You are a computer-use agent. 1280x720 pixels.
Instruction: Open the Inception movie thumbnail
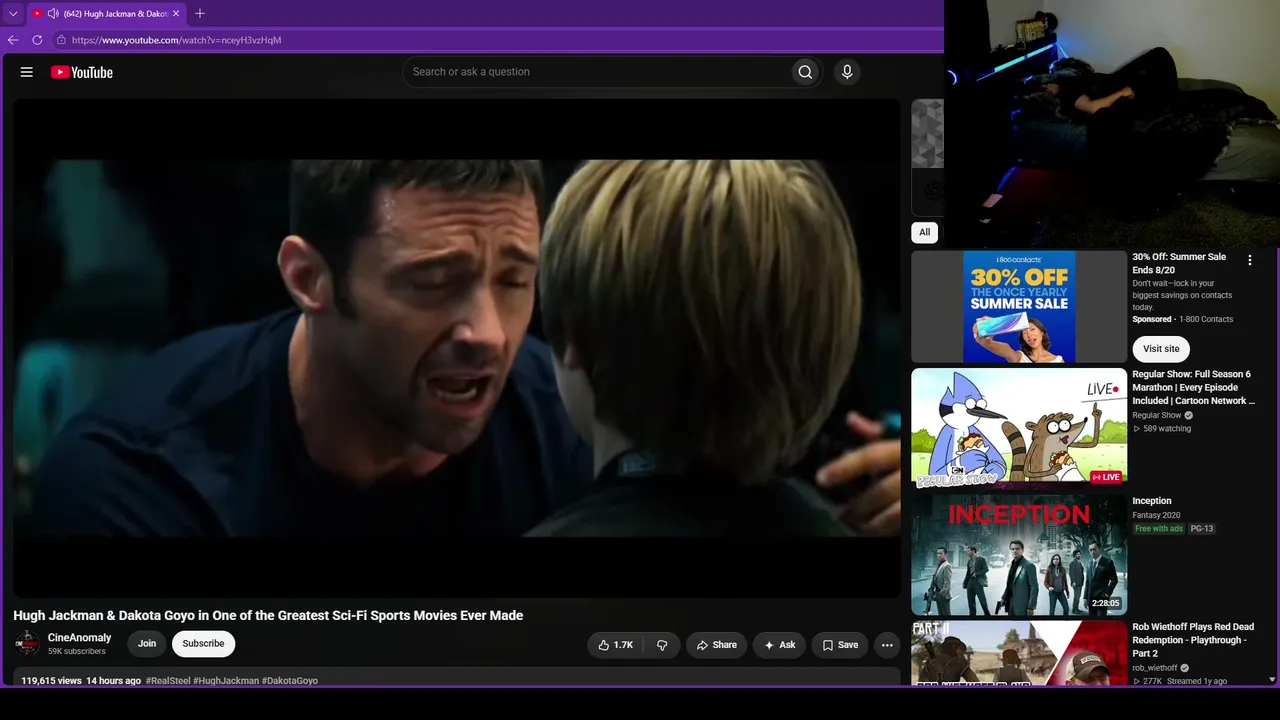tap(1019, 554)
